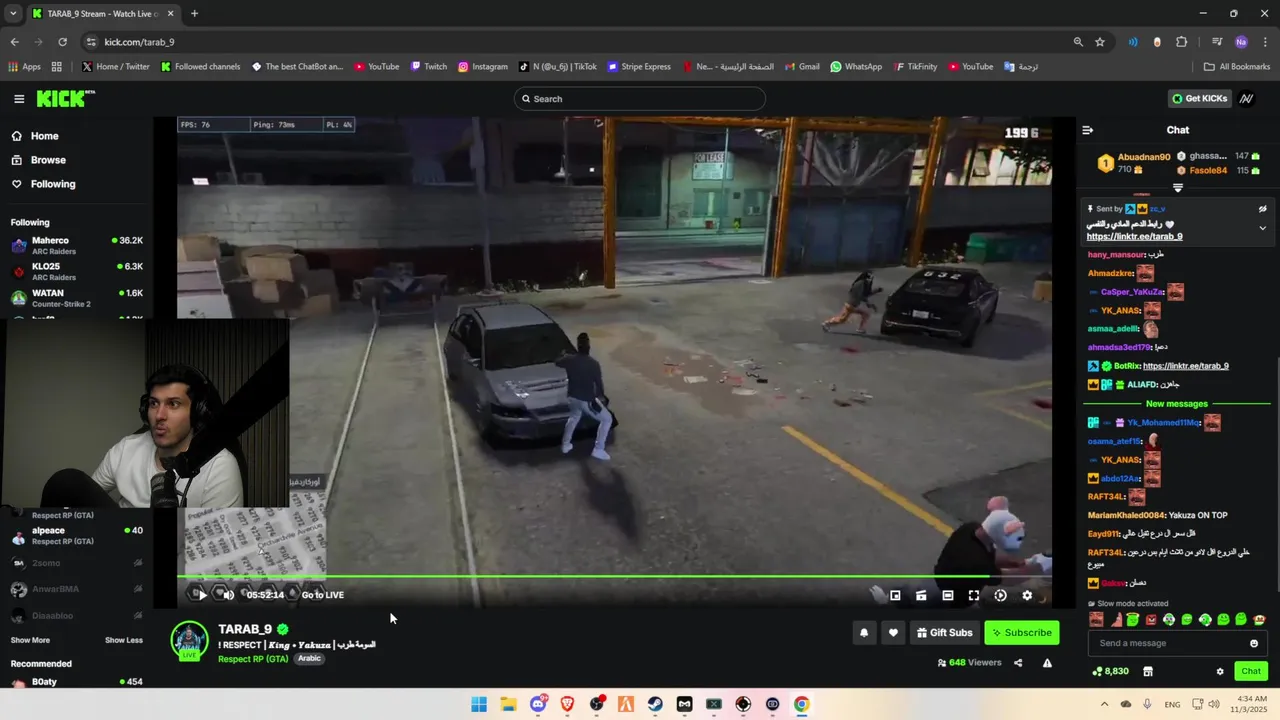Expand the chat leaderboard chevron
Screen dimensions: 1280x720
(1178, 188)
